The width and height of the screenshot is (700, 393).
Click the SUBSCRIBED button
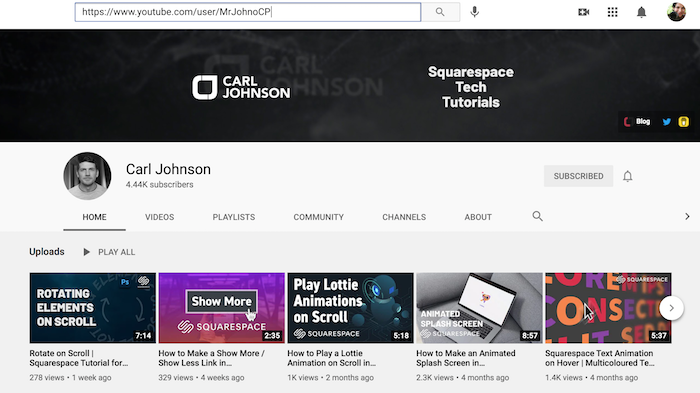pyautogui.click(x=579, y=176)
